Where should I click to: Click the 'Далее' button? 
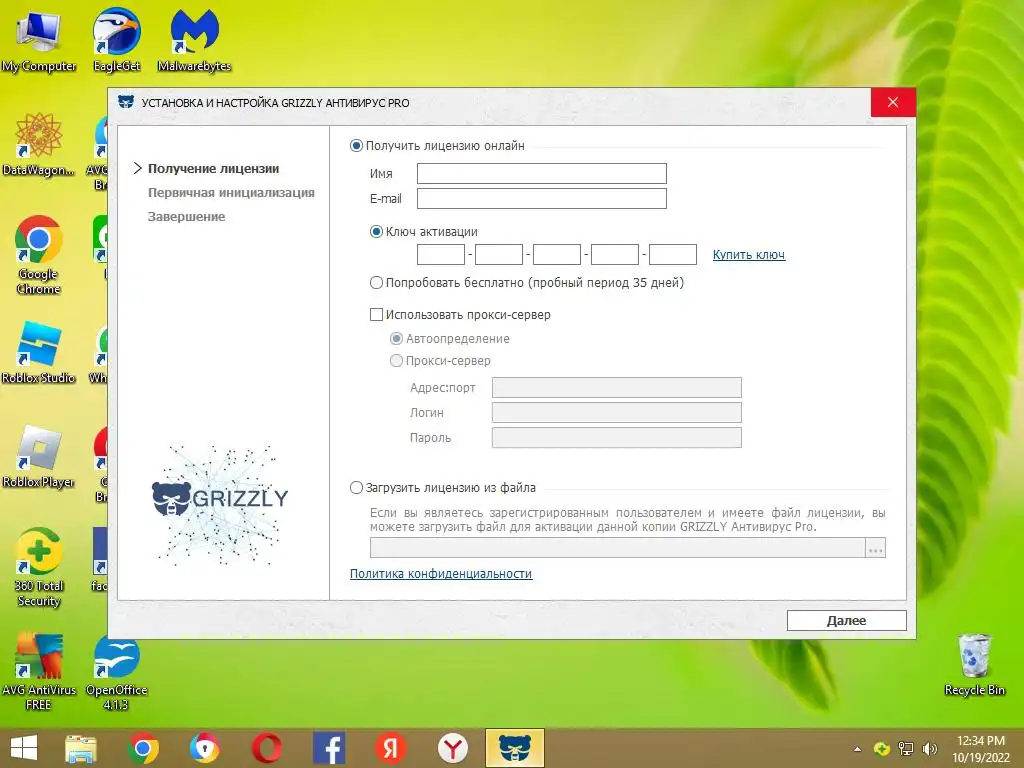tap(846, 620)
